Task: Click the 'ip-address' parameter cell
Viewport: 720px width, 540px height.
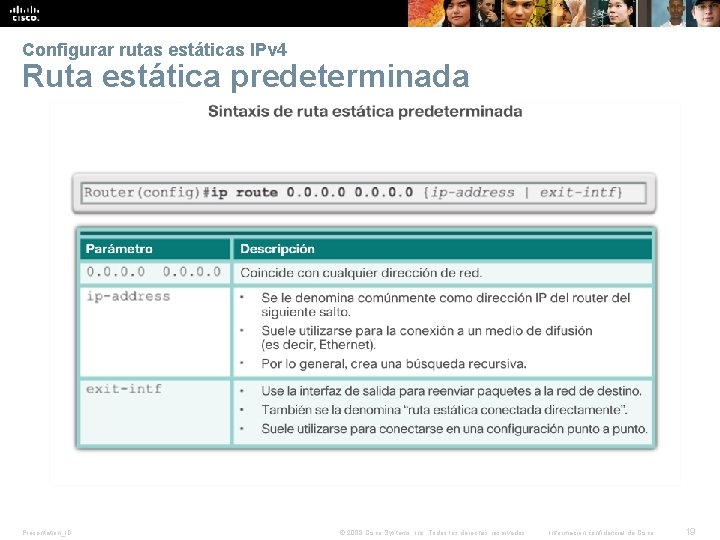Action: coord(155,332)
